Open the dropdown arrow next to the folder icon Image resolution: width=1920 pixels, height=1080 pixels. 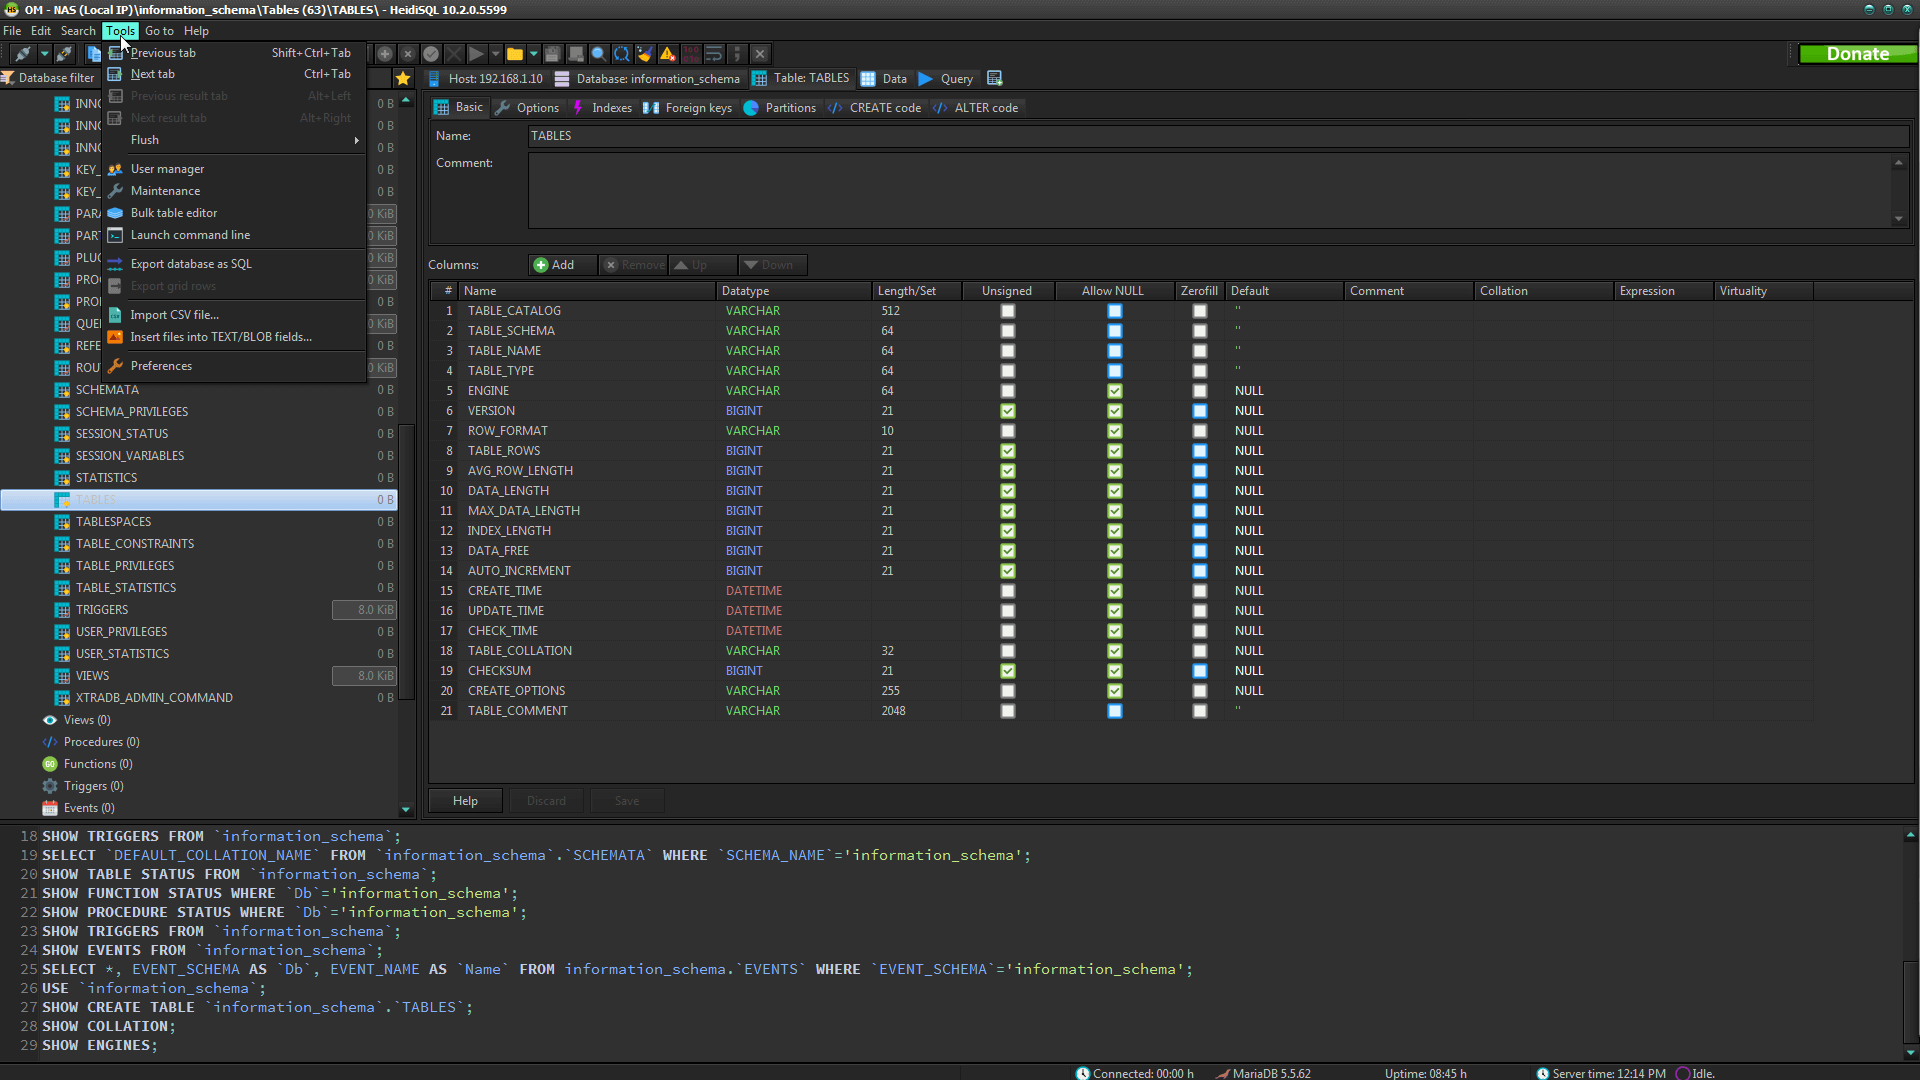tap(534, 54)
